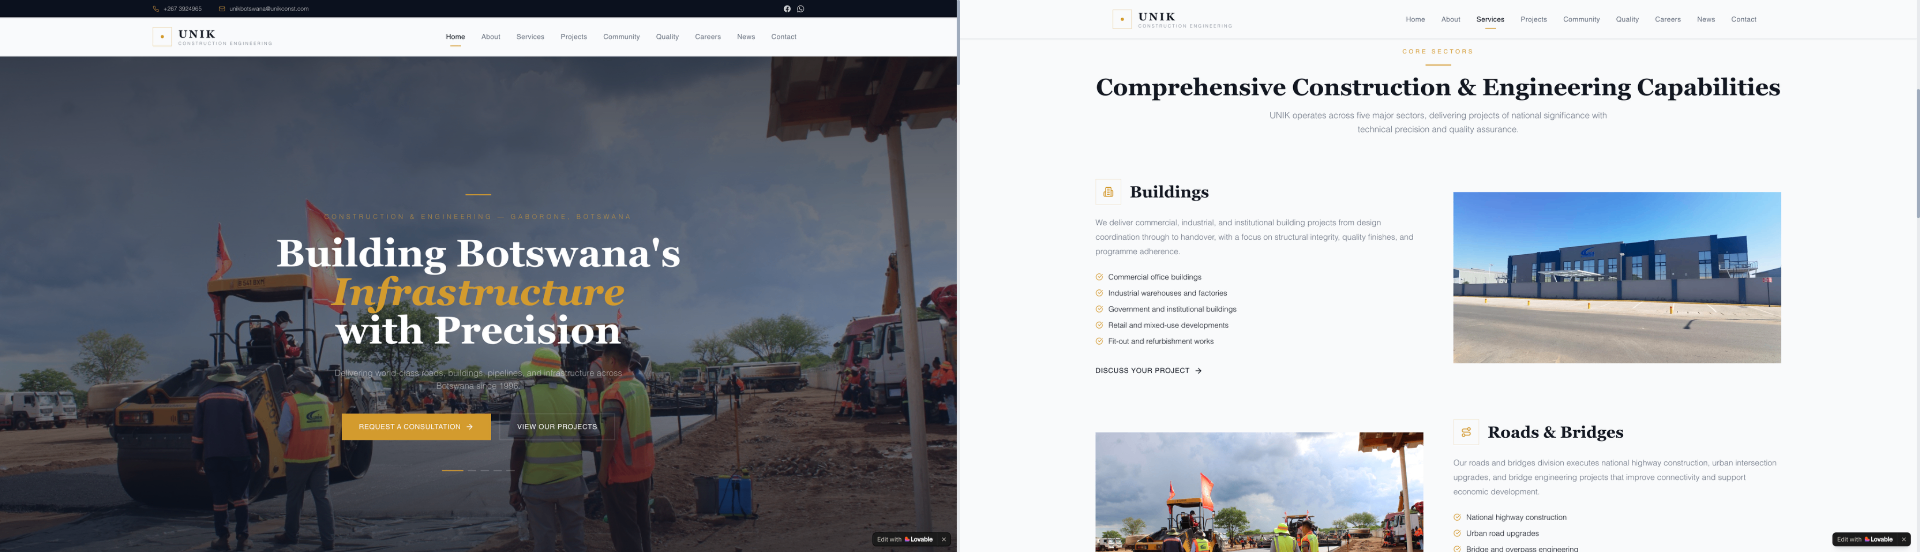Click the Request a Consultation button
The height and width of the screenshot is (552, 1920).
point(416,427)
